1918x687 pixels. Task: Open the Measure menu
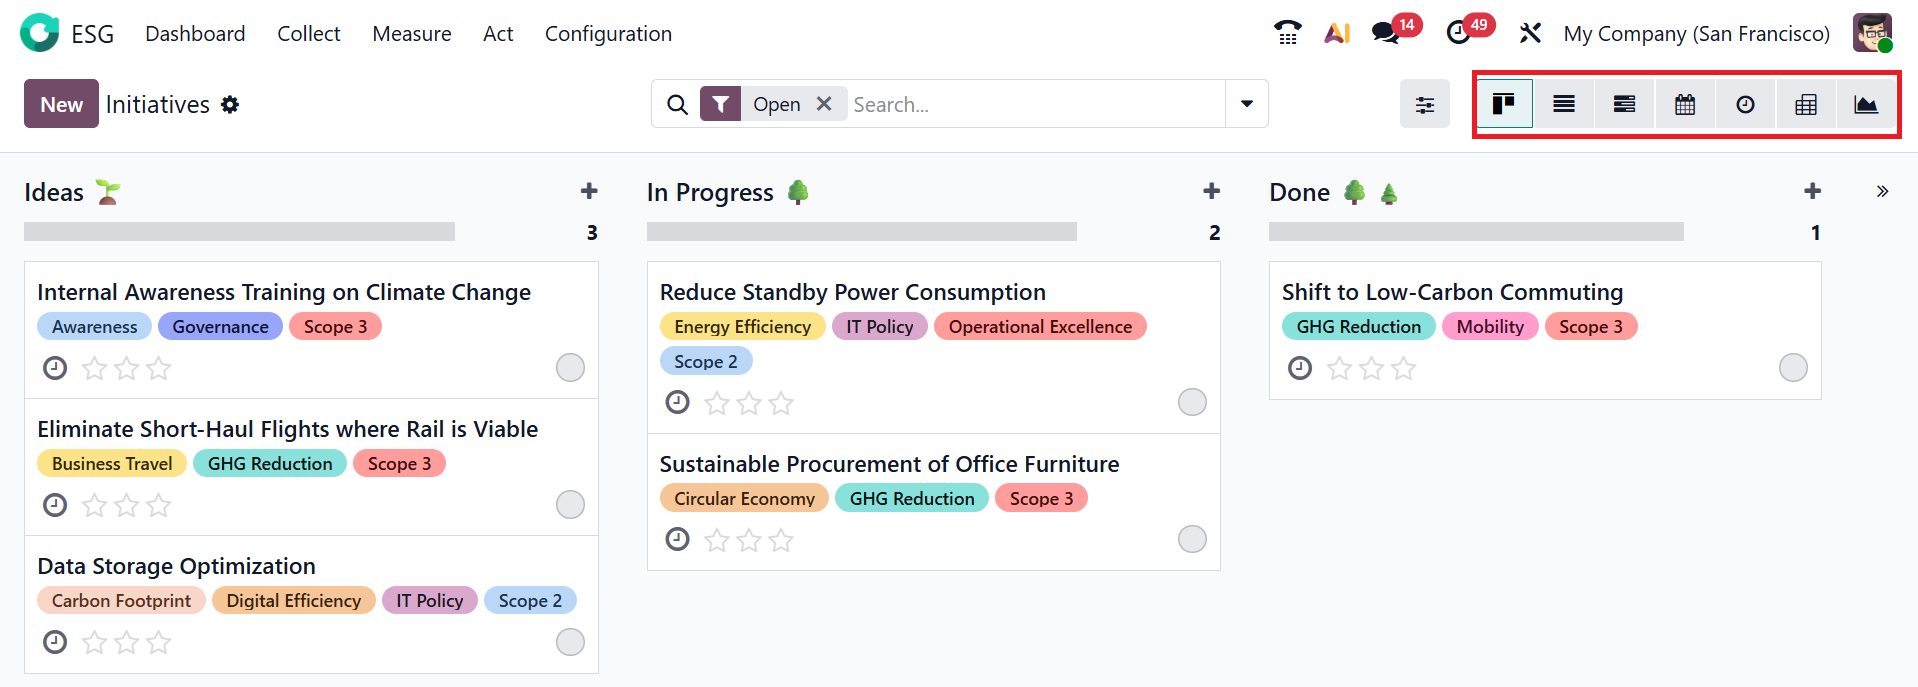(411, 34)
